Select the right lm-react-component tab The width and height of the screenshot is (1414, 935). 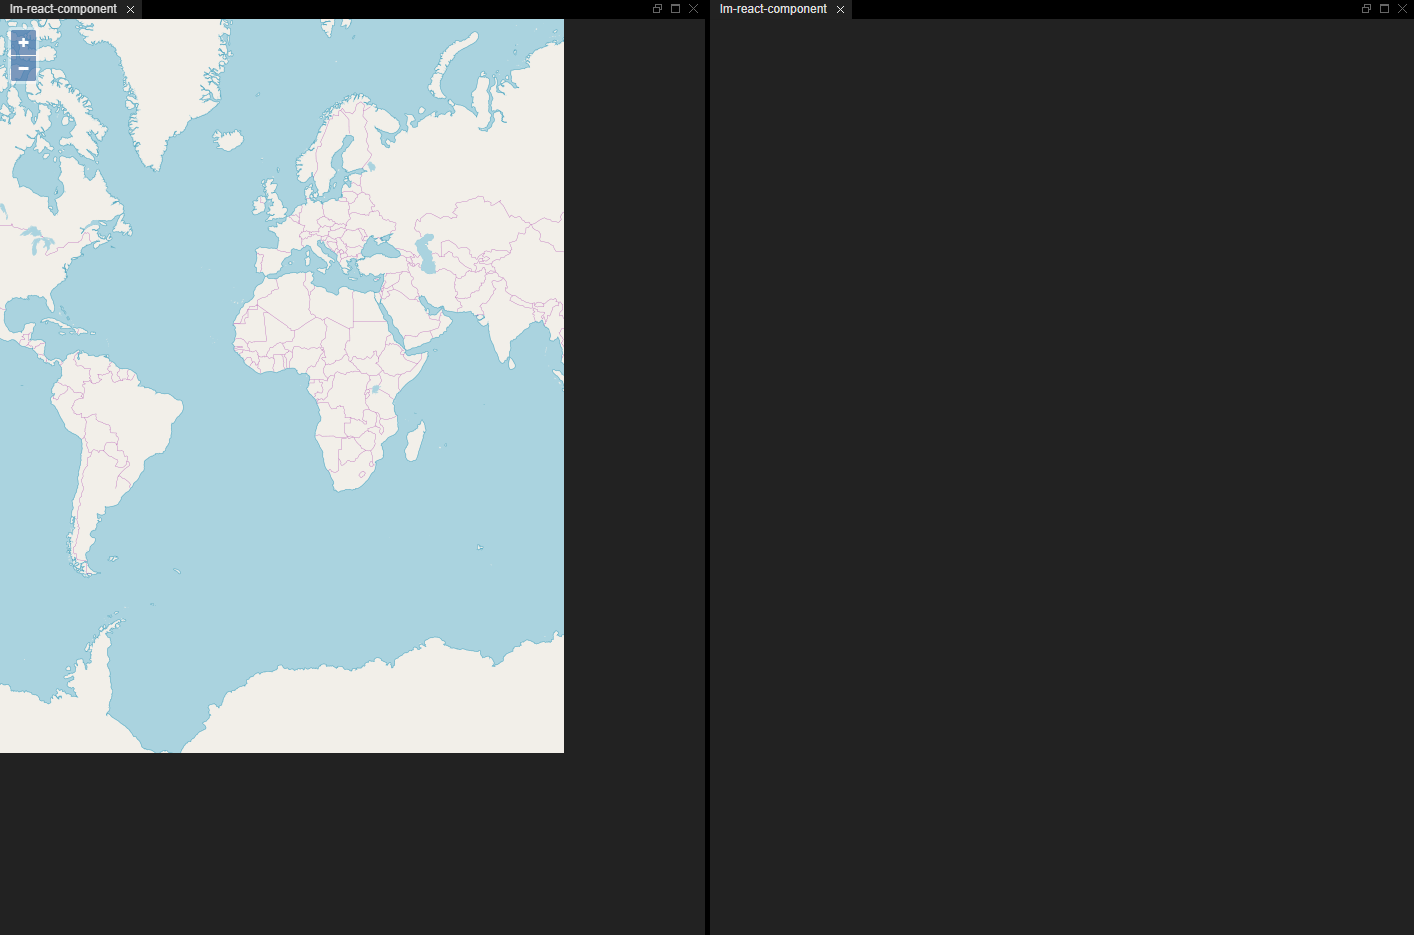(x=773, y=9)
